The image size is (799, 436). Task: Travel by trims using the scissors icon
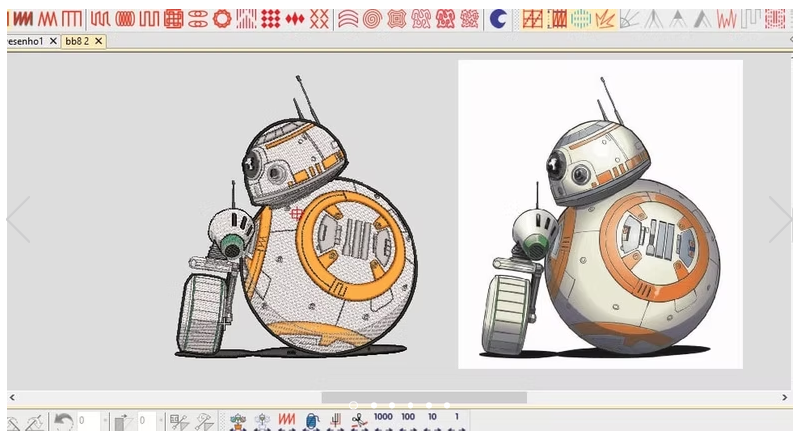[x=359, y=421]
